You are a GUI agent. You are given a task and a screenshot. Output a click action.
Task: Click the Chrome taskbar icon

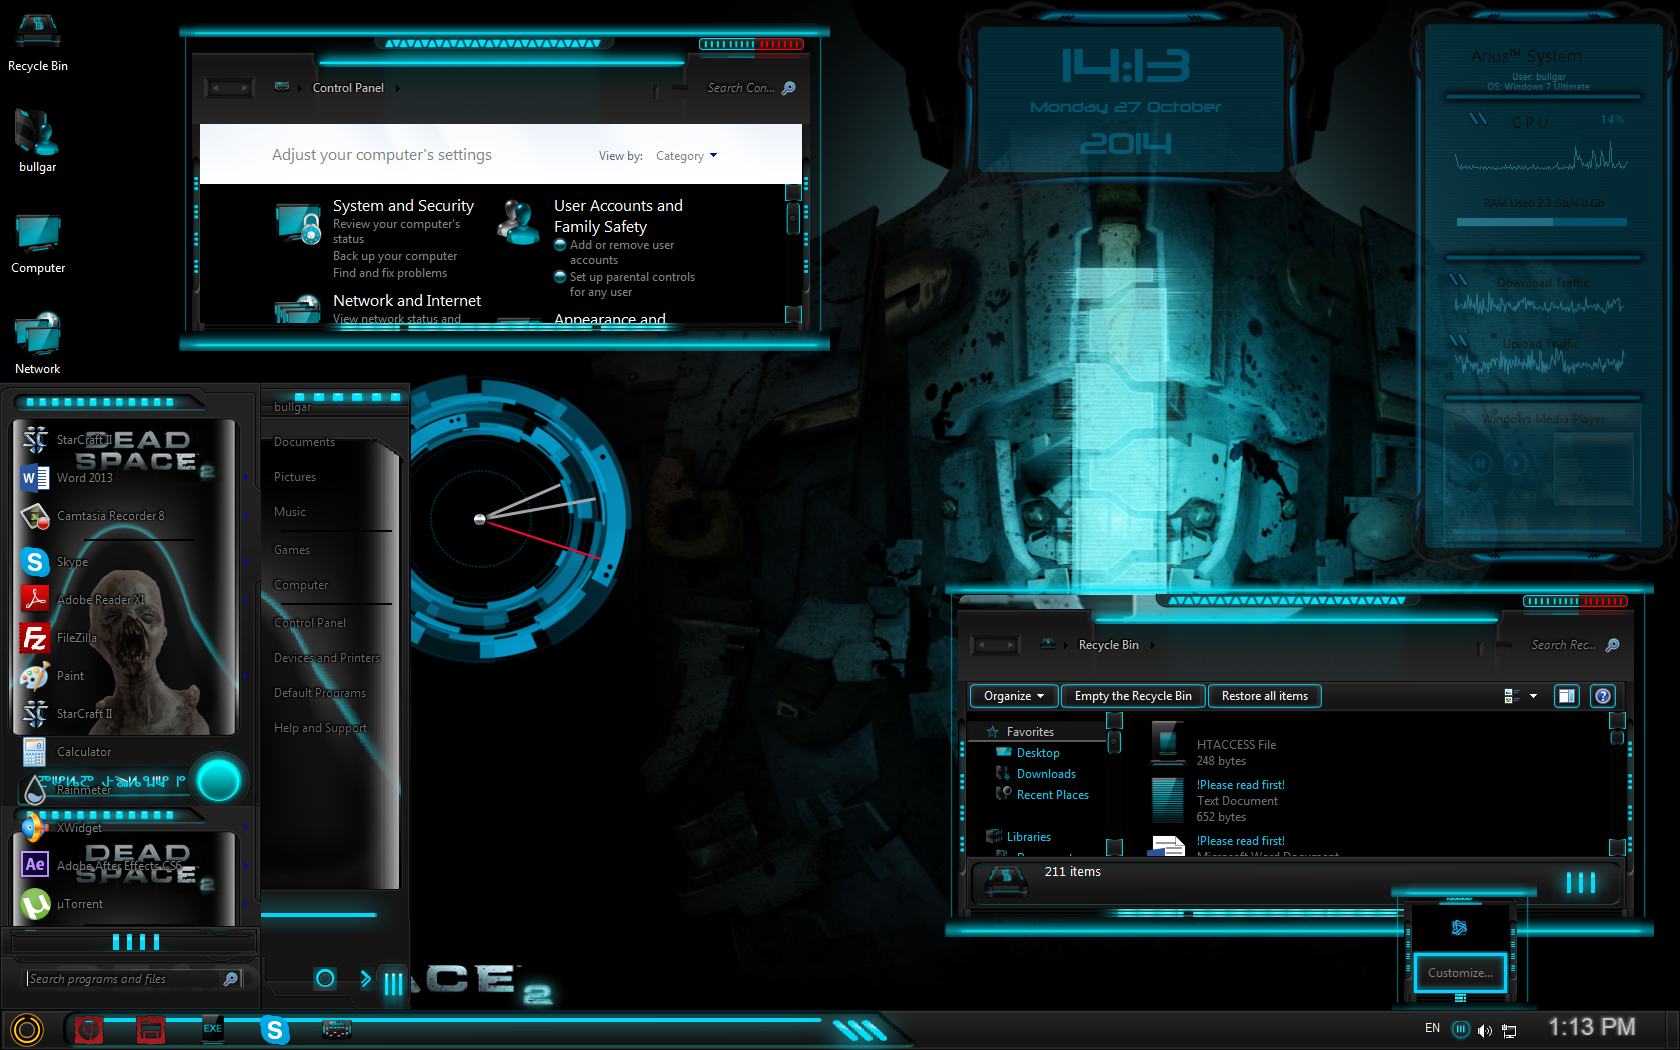pyautogui.click(x=89, y=1029)
